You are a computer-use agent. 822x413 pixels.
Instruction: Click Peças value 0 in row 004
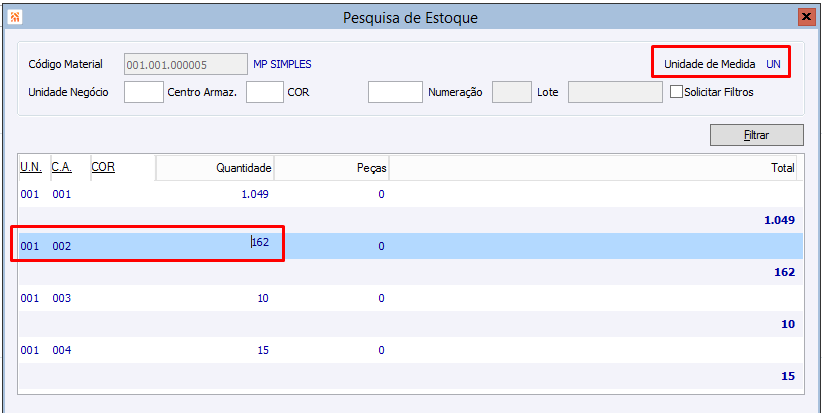coord(382,351)
